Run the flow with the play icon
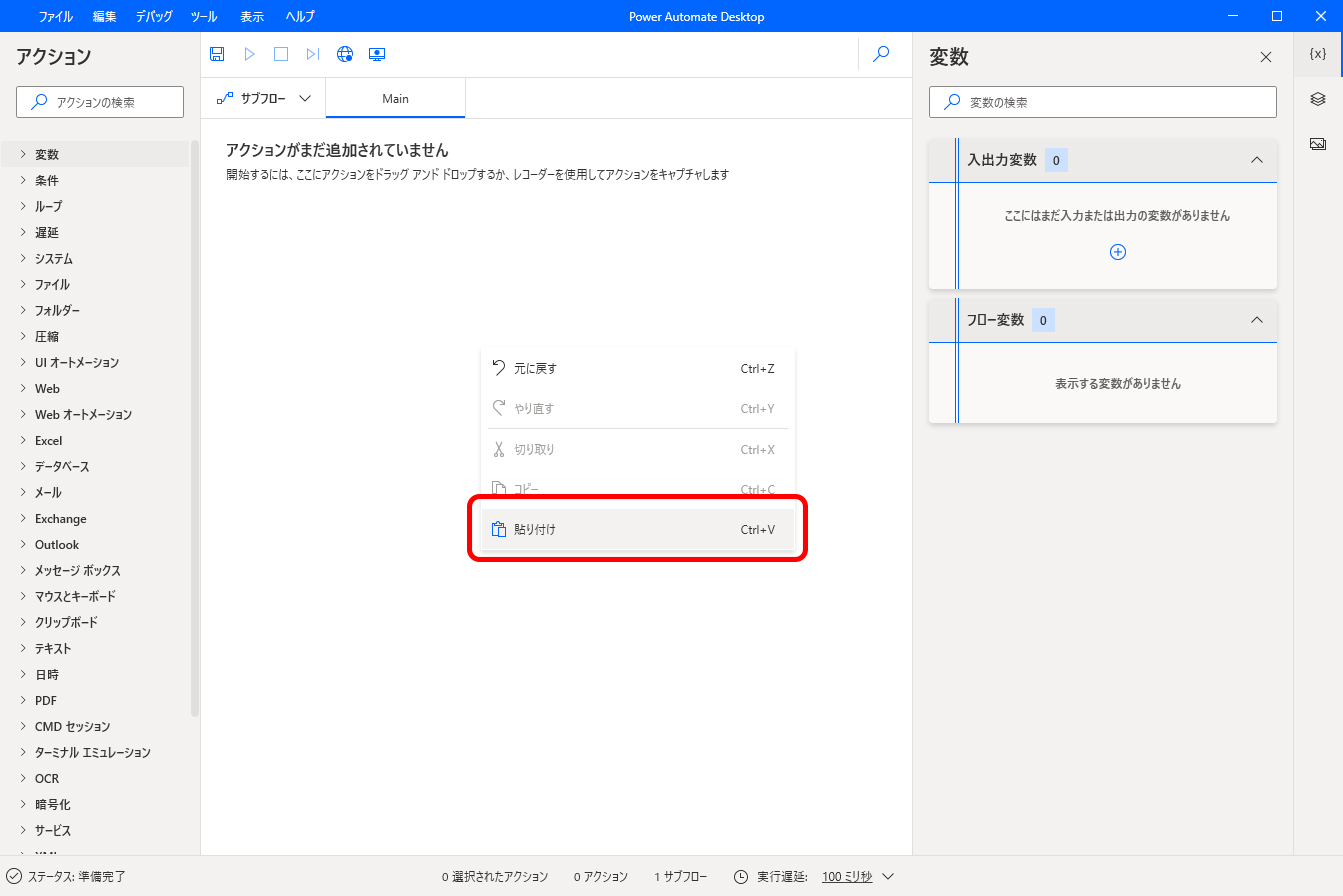Viewport: 1343px width, 896px height. pyautogui.click(x=249, y=54)
